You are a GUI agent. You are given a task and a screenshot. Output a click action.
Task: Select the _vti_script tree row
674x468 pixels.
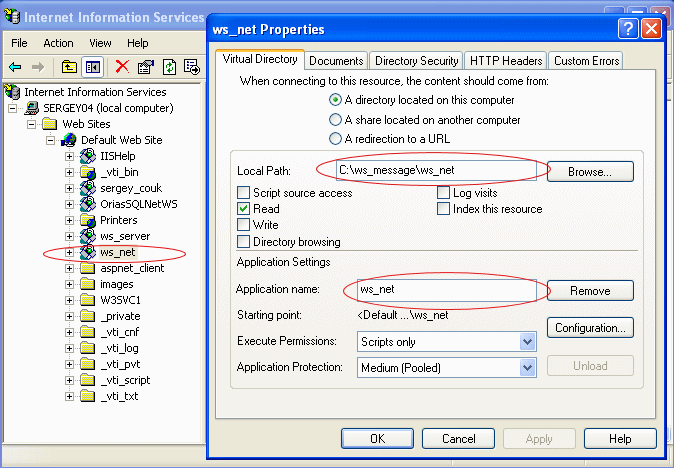125,380
